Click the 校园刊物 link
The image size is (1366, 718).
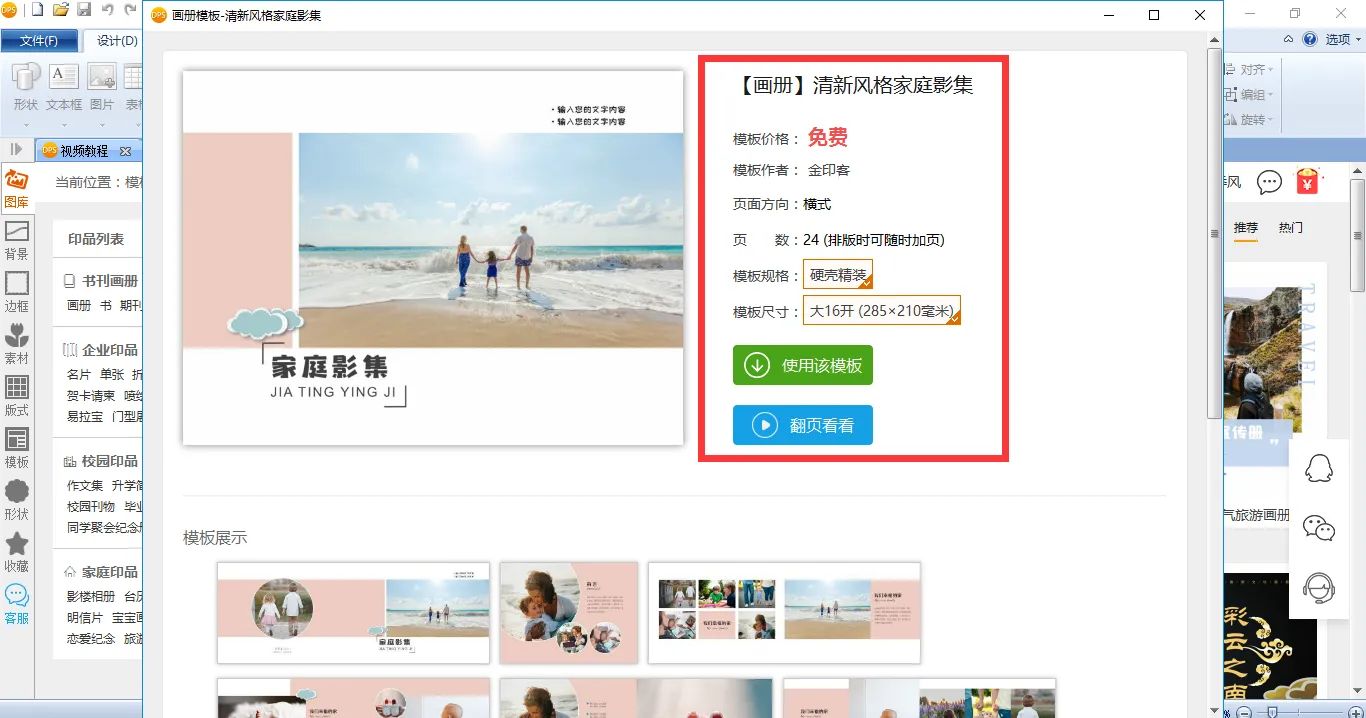(91, 507)
